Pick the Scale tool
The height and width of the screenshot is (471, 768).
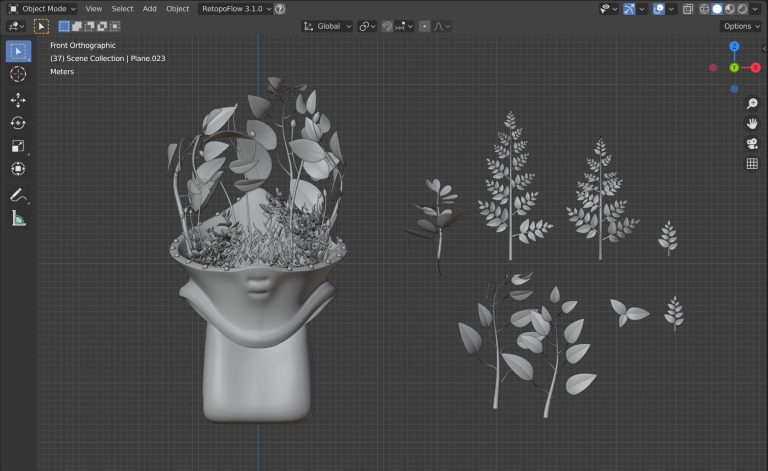pos(18,145)
